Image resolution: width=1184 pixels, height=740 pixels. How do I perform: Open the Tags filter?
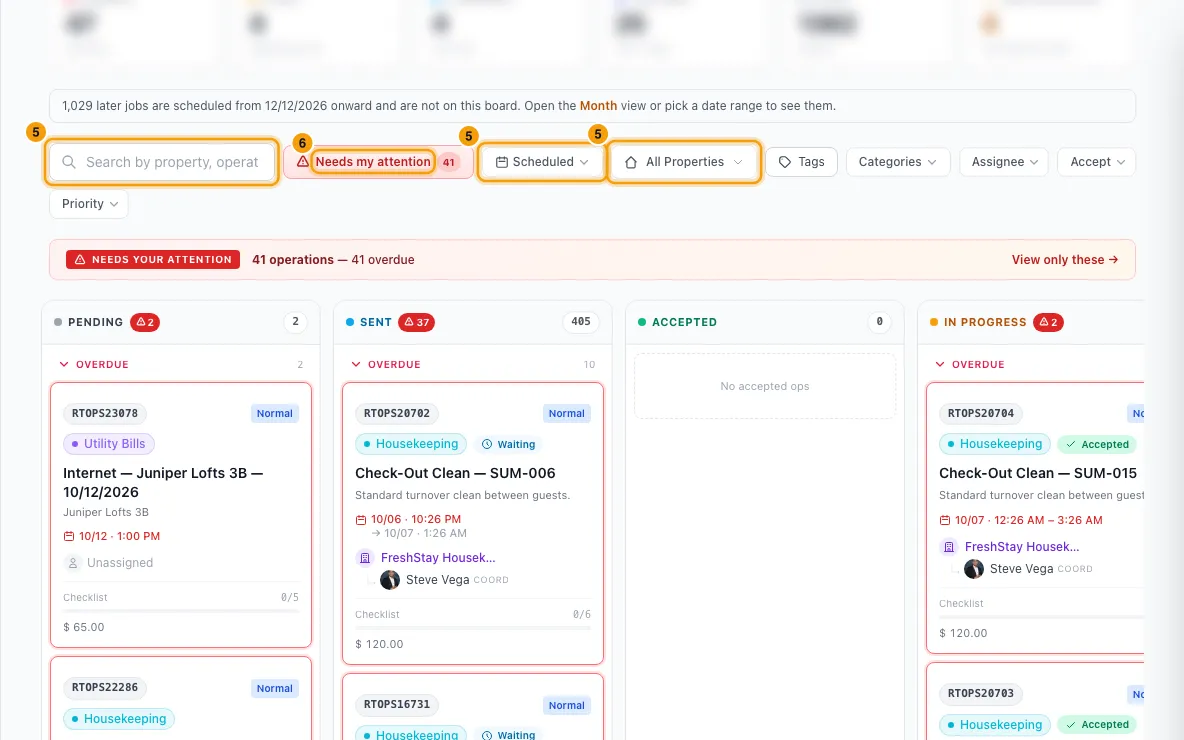[x=801, y=162]
